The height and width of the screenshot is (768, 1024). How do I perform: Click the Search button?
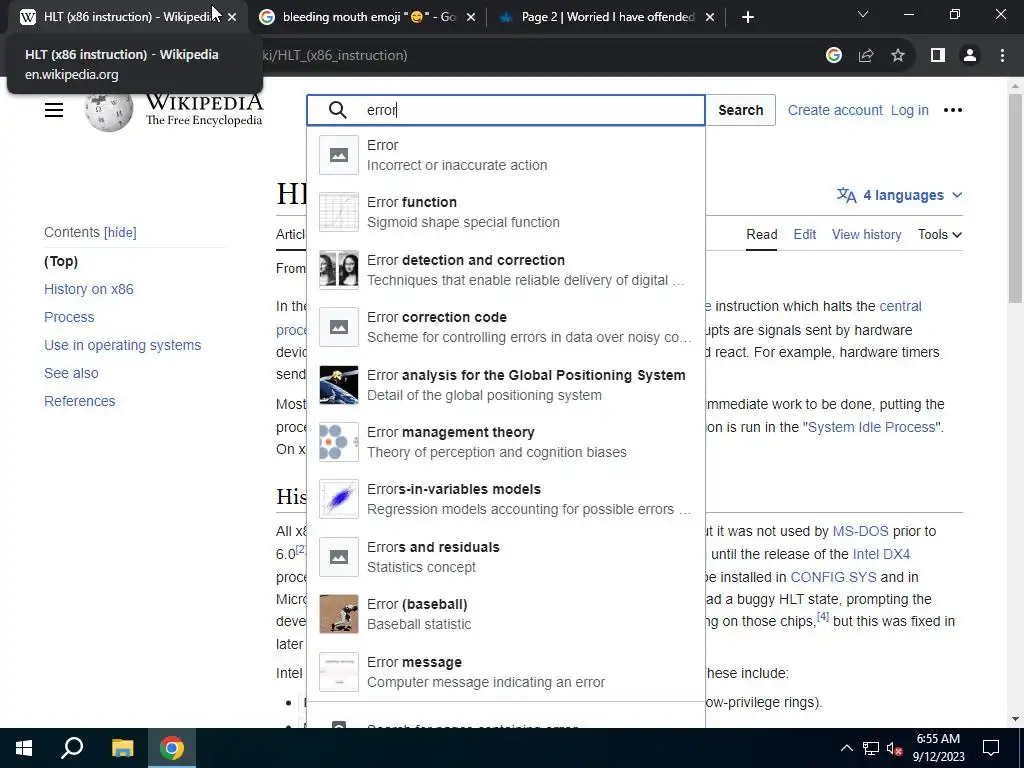pyautogui.click(x=741, y=110)
